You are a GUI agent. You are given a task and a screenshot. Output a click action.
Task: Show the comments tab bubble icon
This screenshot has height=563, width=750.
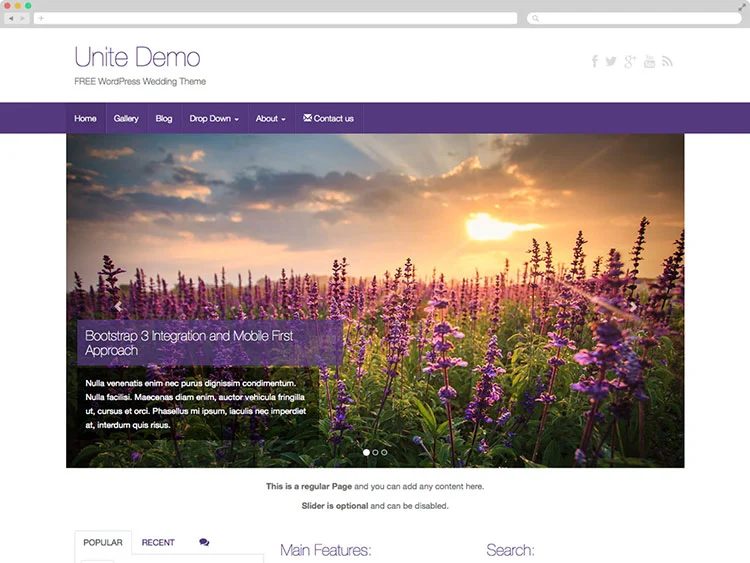coord(204,542)
